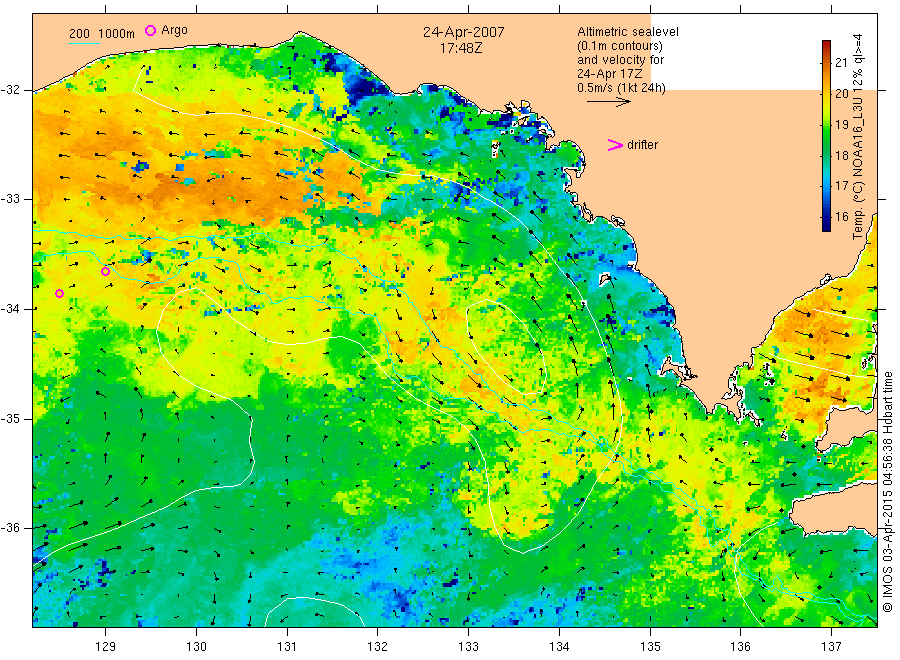This screenshot has width=900, height=660.
Task: Click the longitude 131 axis label
Action: [x=287, y=647]
